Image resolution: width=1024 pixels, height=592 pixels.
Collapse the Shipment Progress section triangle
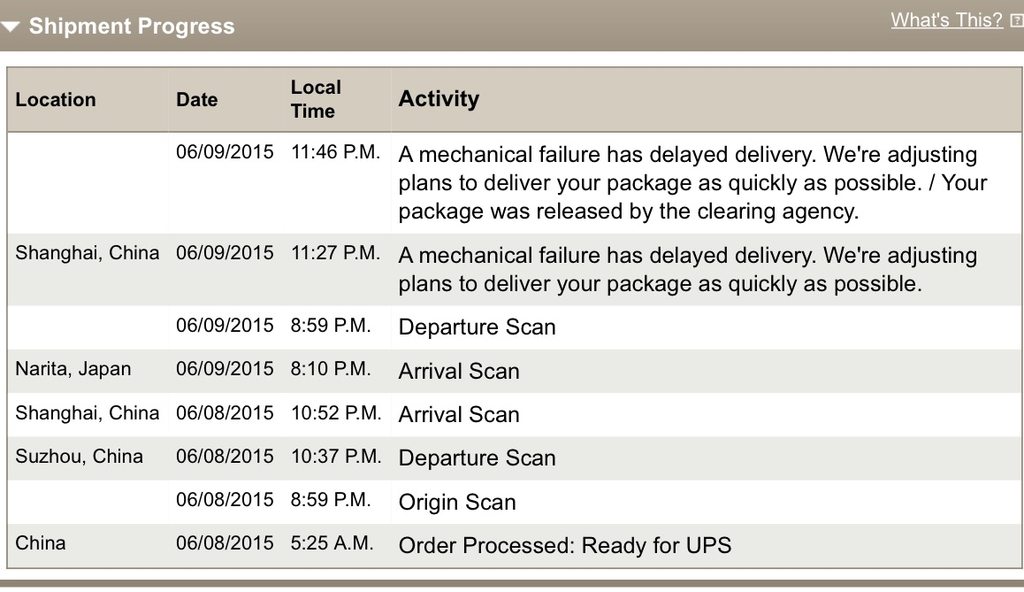pos(11,27)
